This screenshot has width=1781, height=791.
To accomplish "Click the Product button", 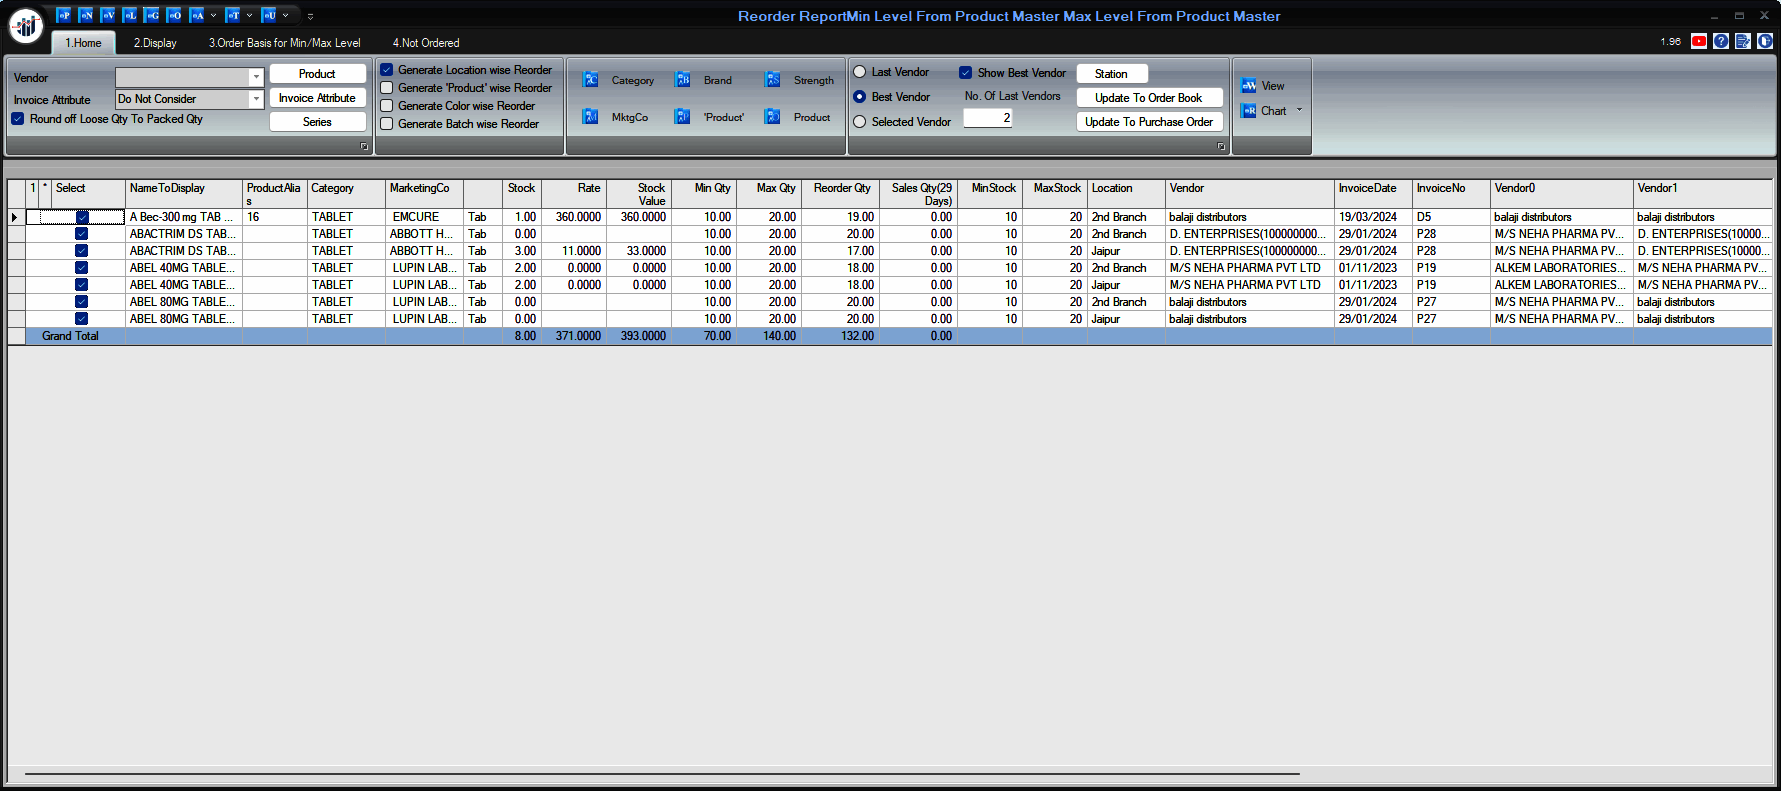I will pyautogui.click(x=317, y=74).
